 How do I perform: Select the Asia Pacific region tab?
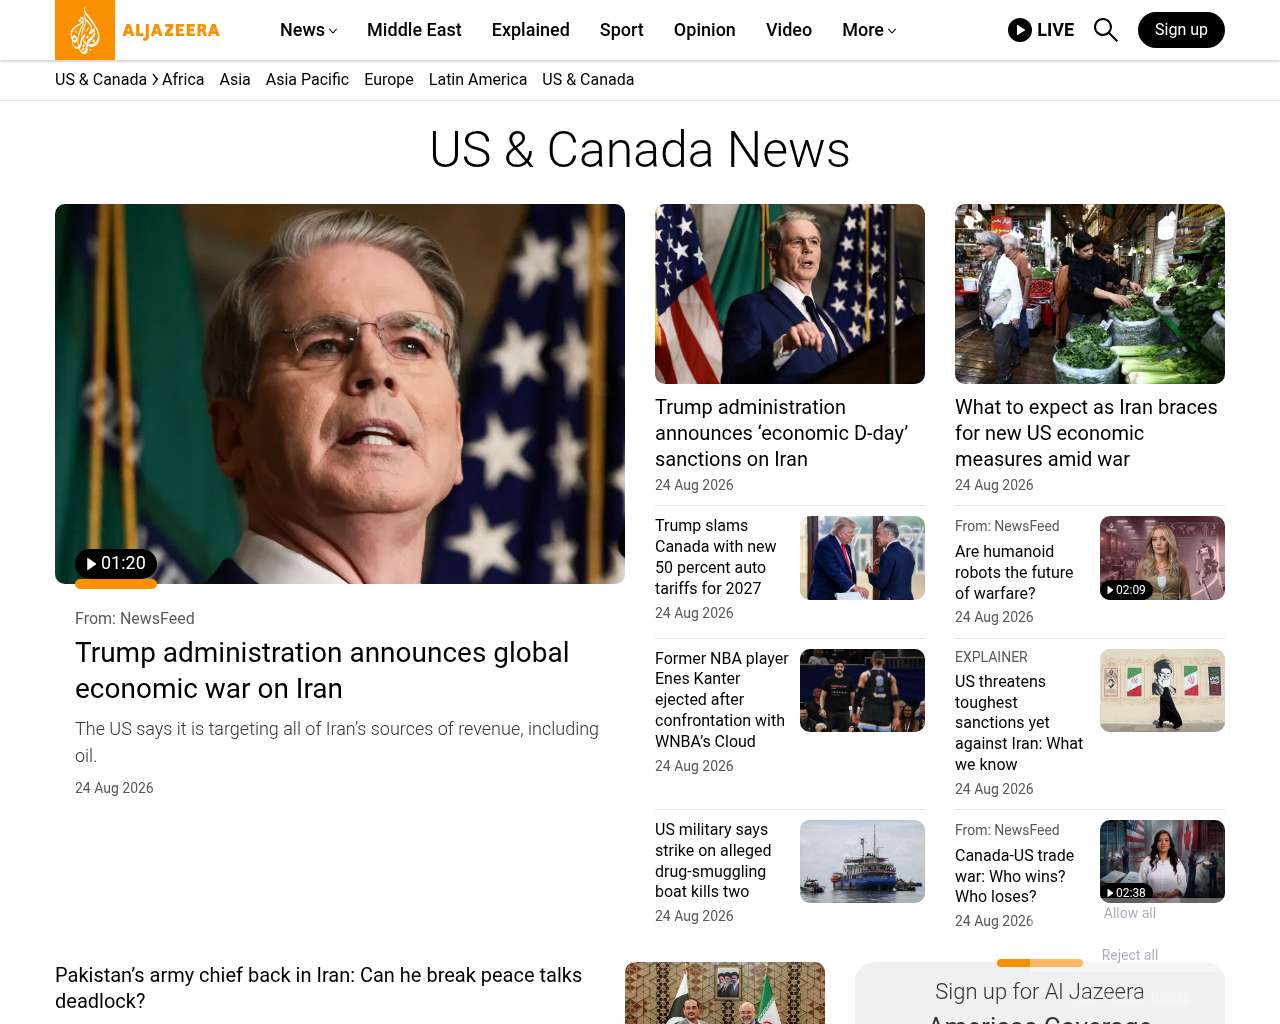307,80
